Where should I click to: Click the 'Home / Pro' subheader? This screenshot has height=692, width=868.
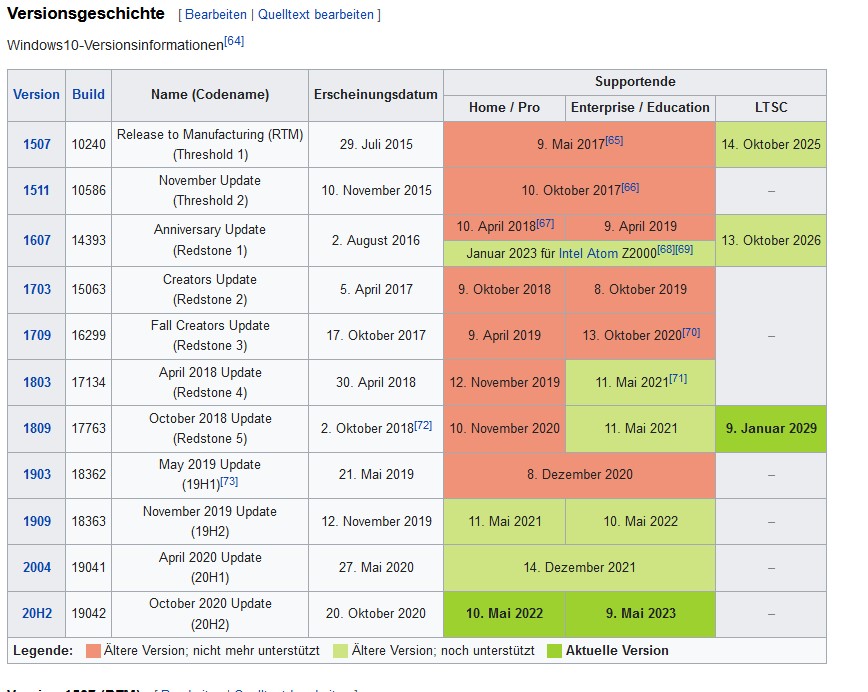pos(504,107)
